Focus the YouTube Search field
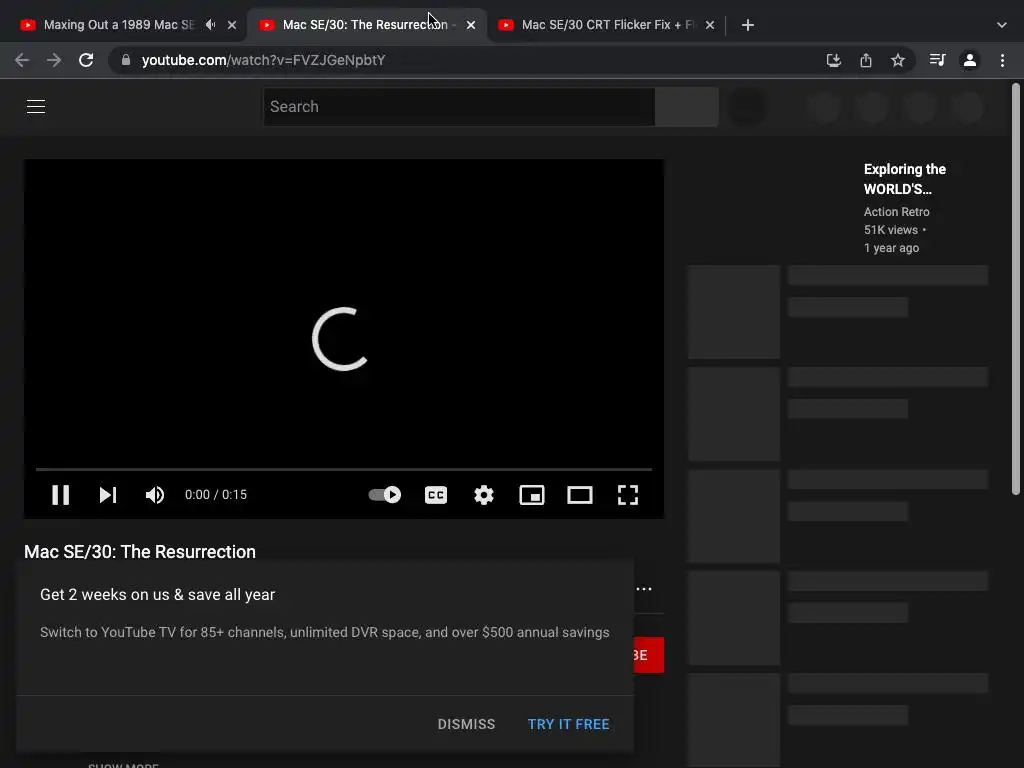 (458, 106)
